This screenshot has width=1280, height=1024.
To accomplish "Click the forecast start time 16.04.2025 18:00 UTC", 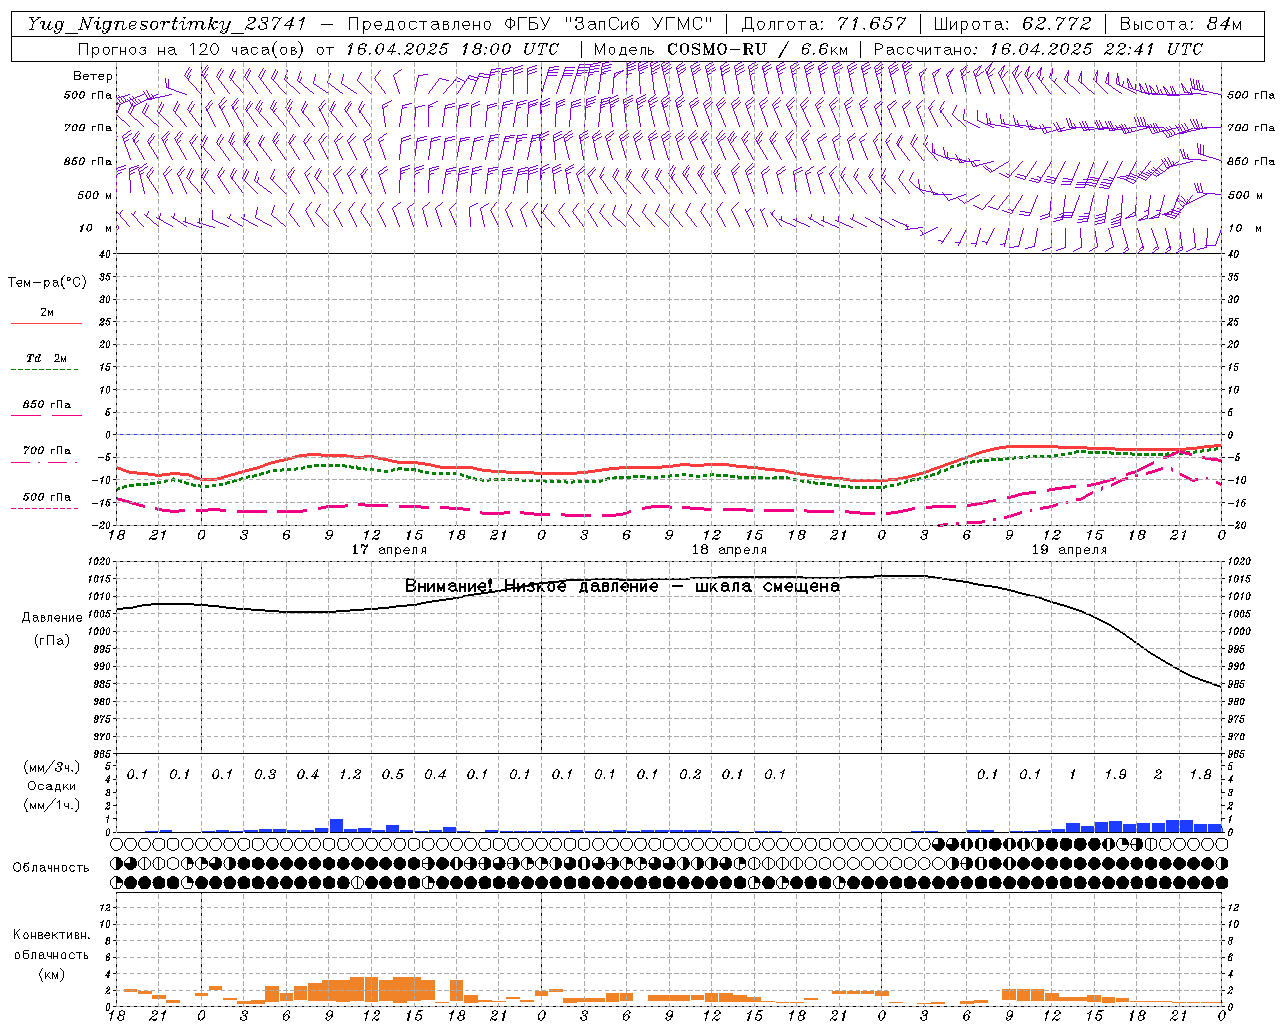I will click(451, 49).
